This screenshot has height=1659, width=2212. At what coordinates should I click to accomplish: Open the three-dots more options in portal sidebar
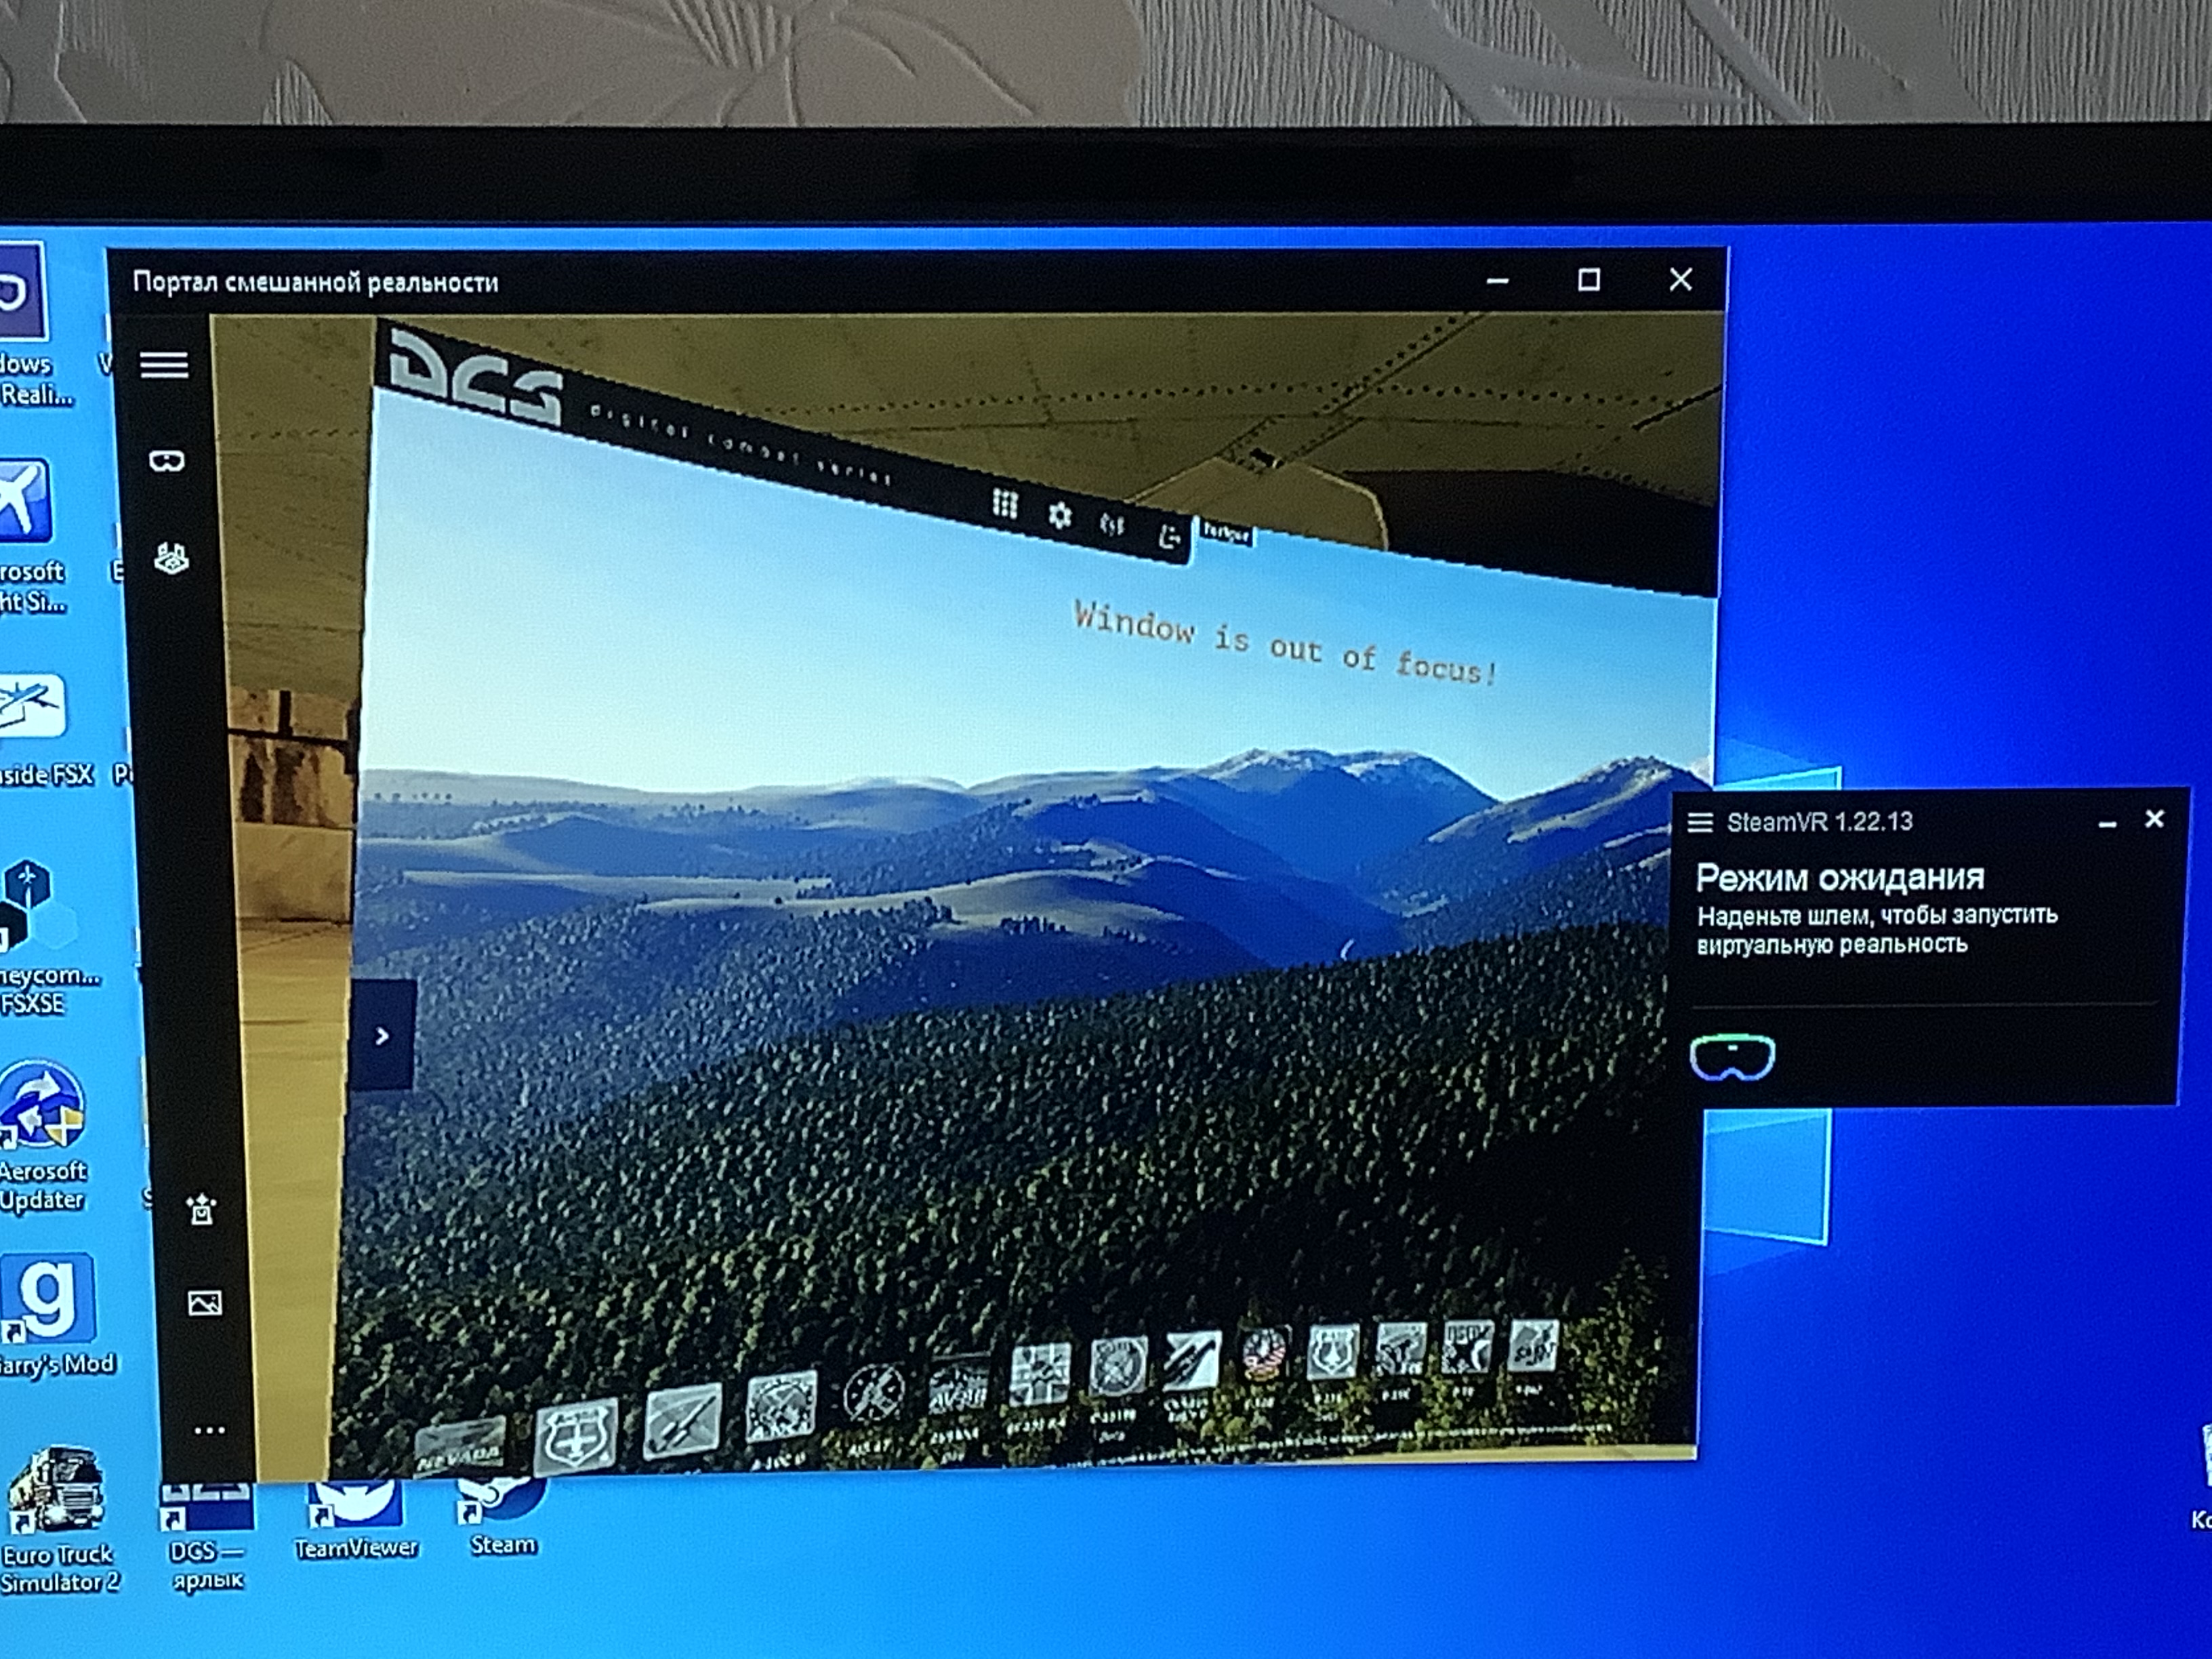209,1430
